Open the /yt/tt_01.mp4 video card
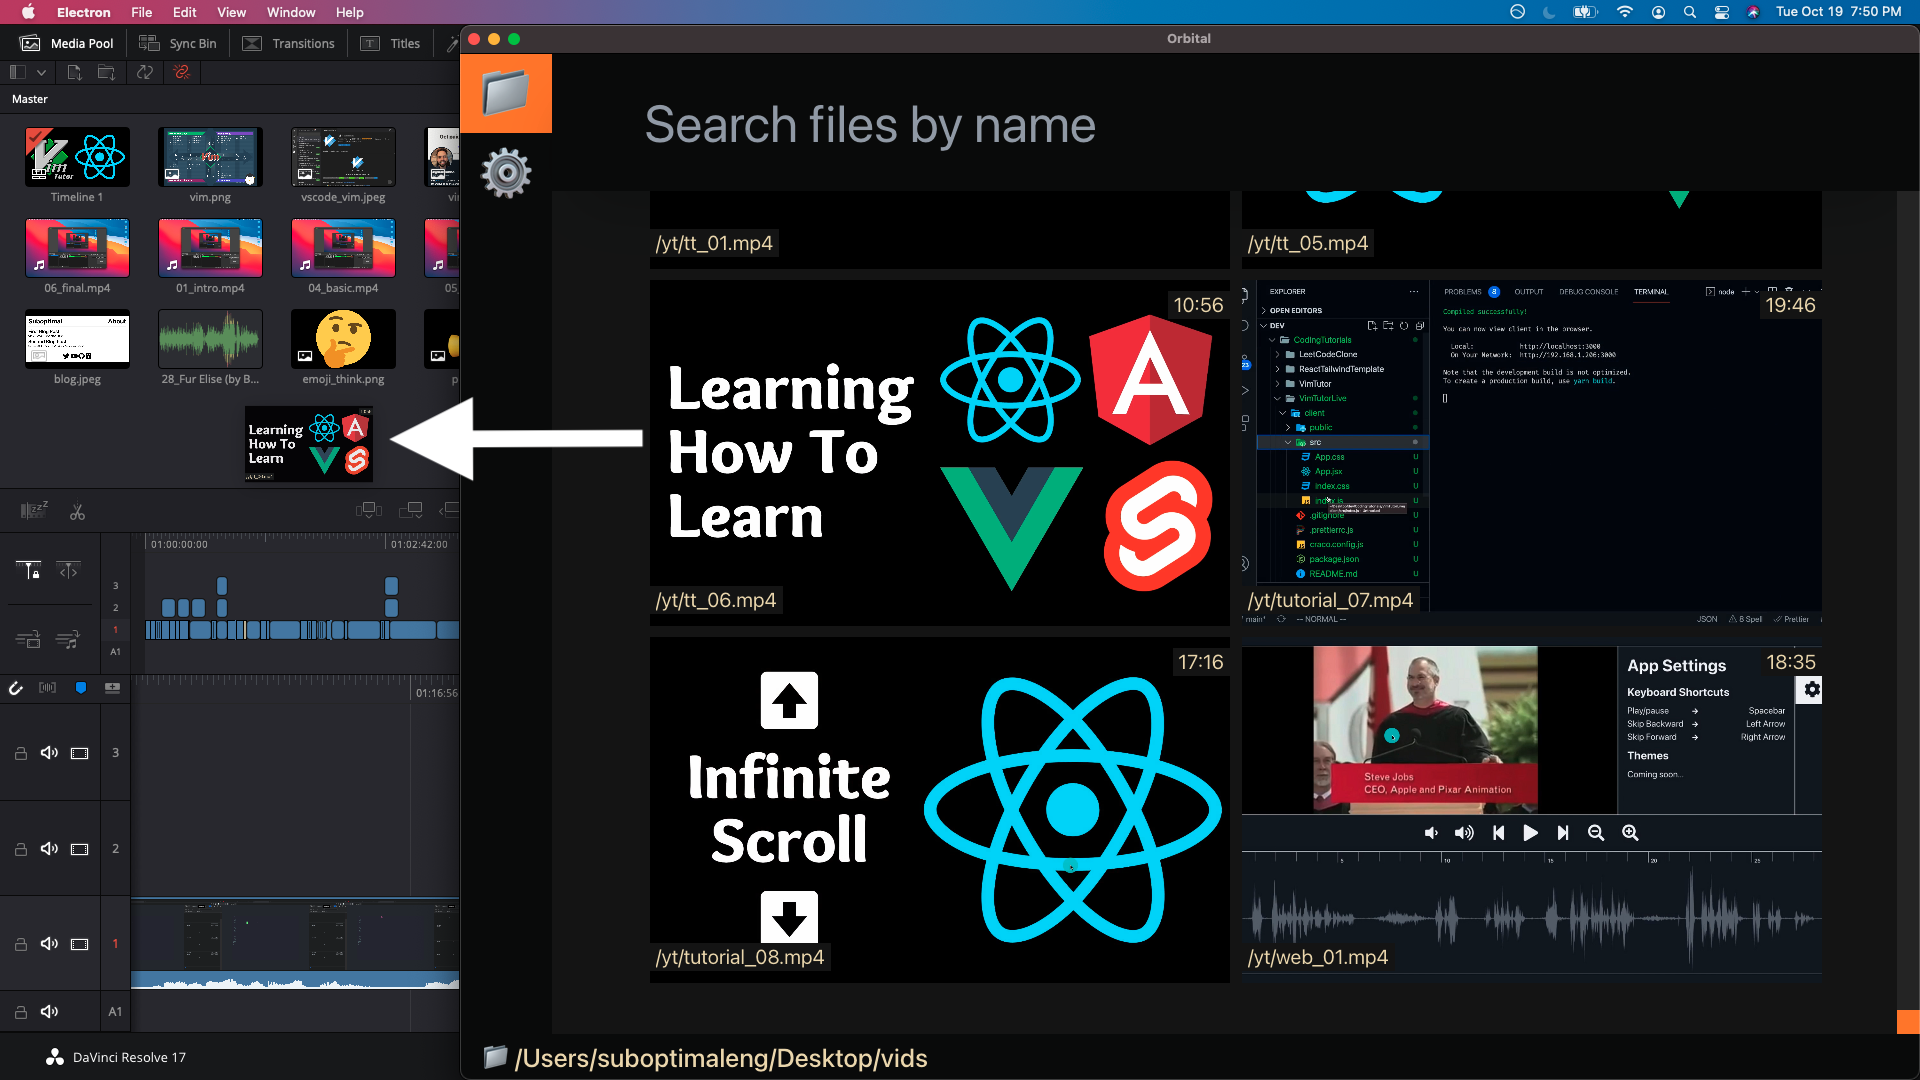The width and height of the screenshot is (1920, 1080). point(940,229)
